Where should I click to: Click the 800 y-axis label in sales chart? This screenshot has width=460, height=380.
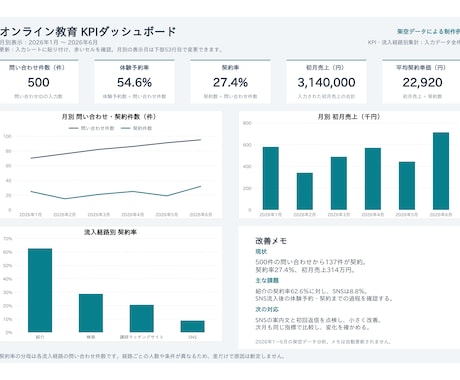(x=247, y=123)
